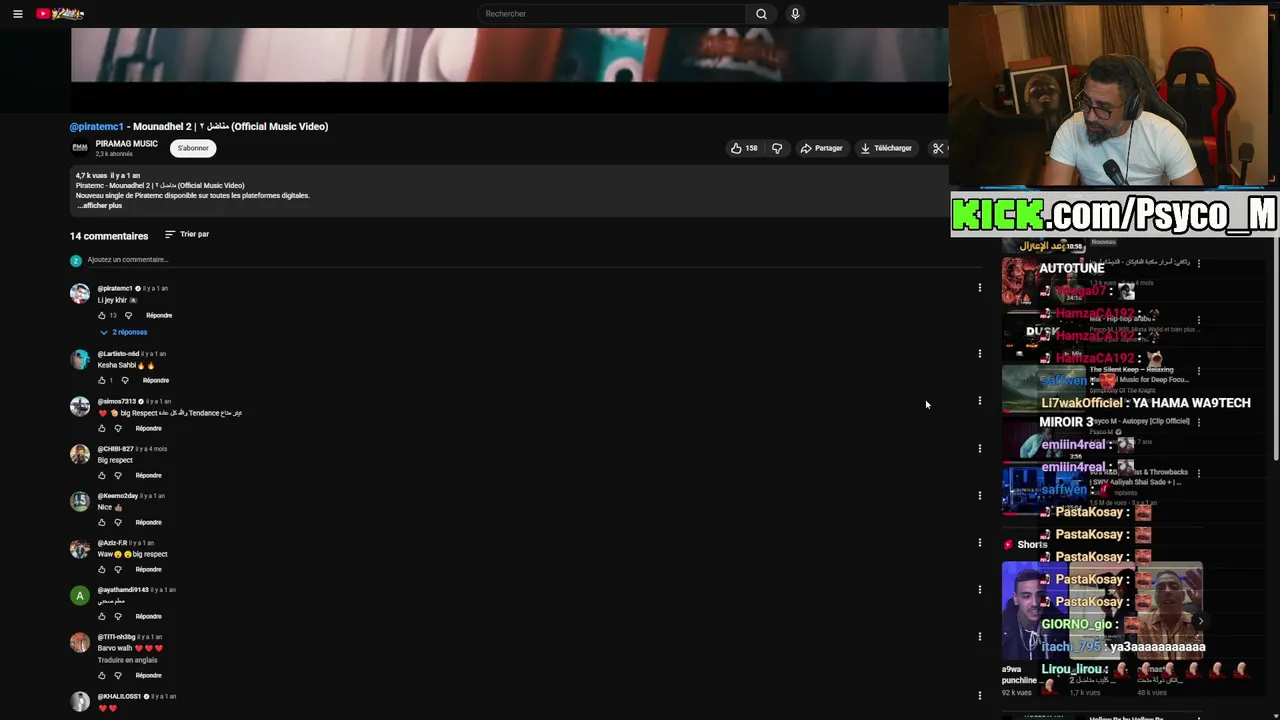This screenshot has width=1280, height=720.
Task: Click the Télécharger download button
Action: [x=886, y=148]
